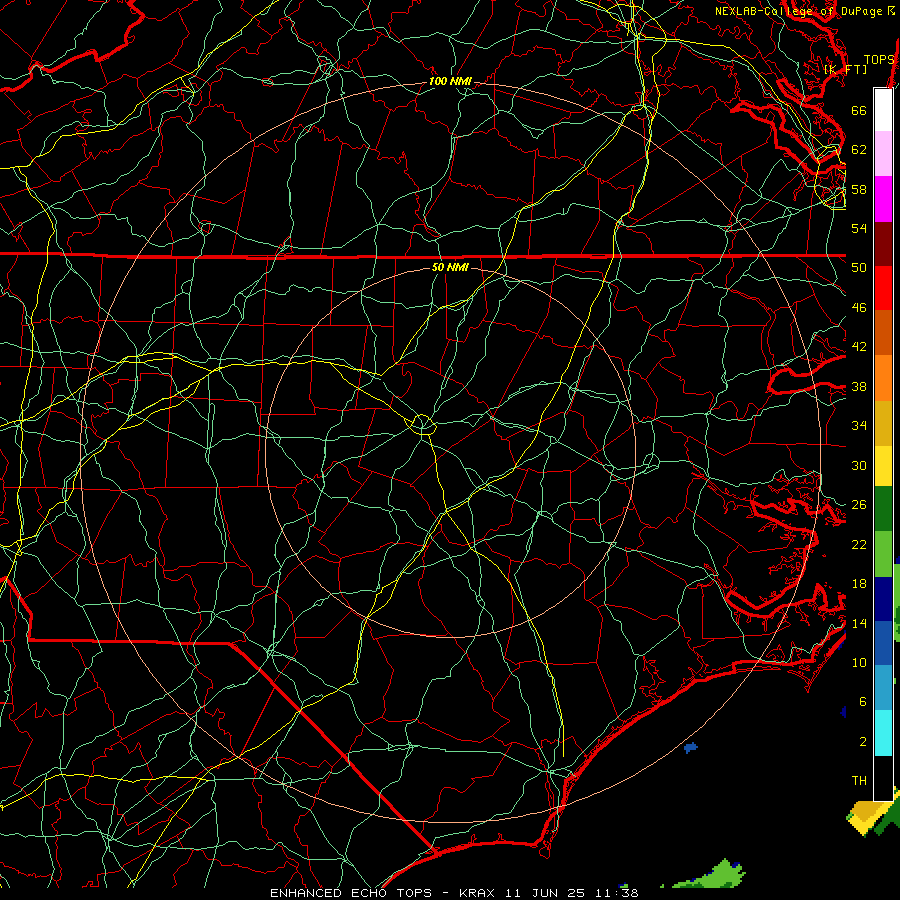900x900 pixels.
Task: Click the '58' legend value
Action: [x=859, y=189]
